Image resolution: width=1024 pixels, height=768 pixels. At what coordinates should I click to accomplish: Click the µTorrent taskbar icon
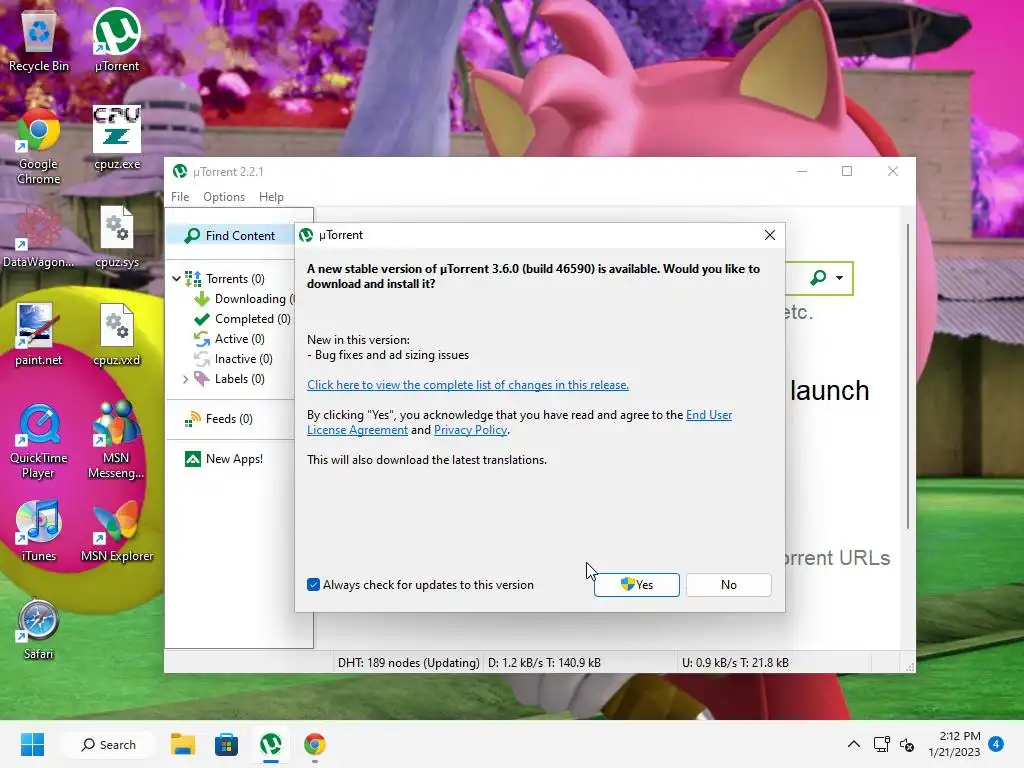[270, 744]
